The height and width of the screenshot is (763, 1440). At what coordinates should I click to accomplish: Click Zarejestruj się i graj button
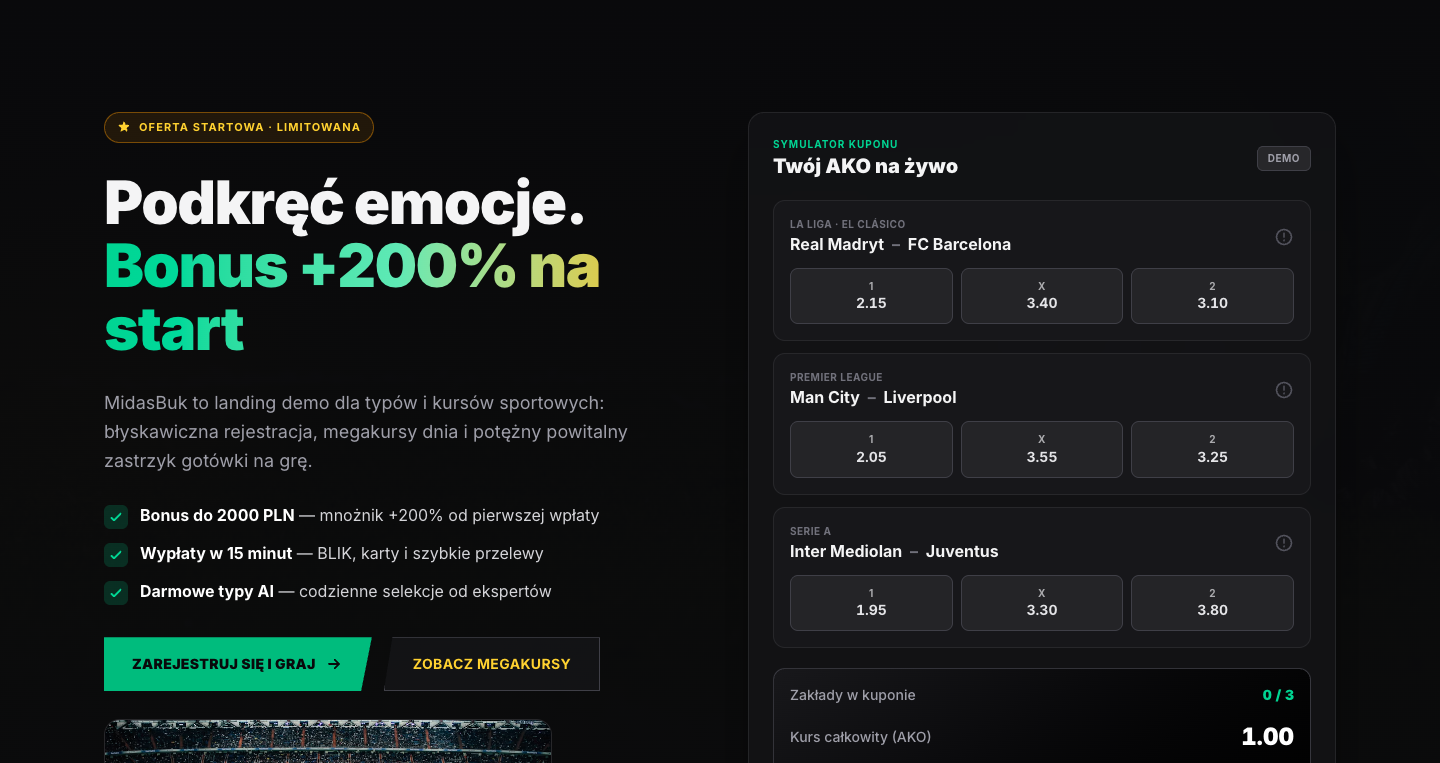[237, 664]
